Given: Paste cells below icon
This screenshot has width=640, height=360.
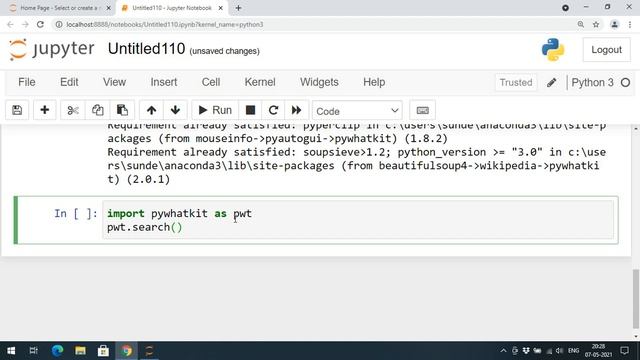Looking at the screenshot, I should coord(122,110).
